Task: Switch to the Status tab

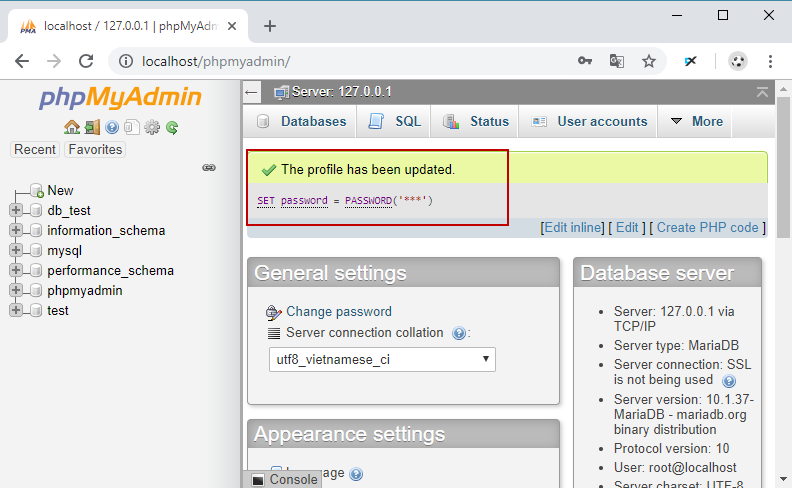Action: click(x=475, y=121)
